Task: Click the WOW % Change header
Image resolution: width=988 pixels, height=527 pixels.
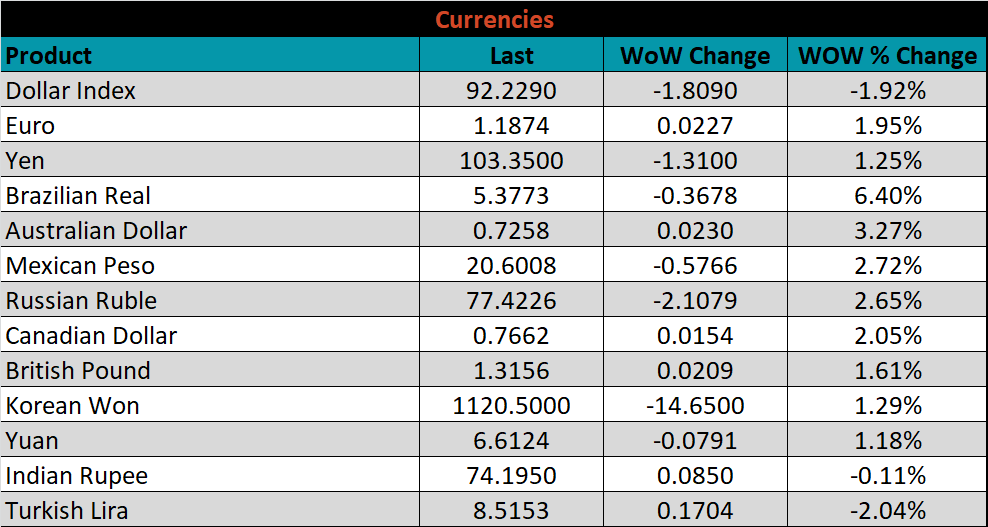Action: point(887,56)
